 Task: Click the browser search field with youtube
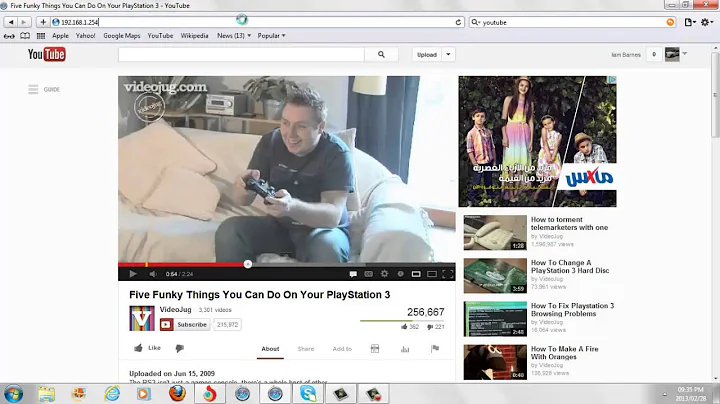click(x=573, y=22)
